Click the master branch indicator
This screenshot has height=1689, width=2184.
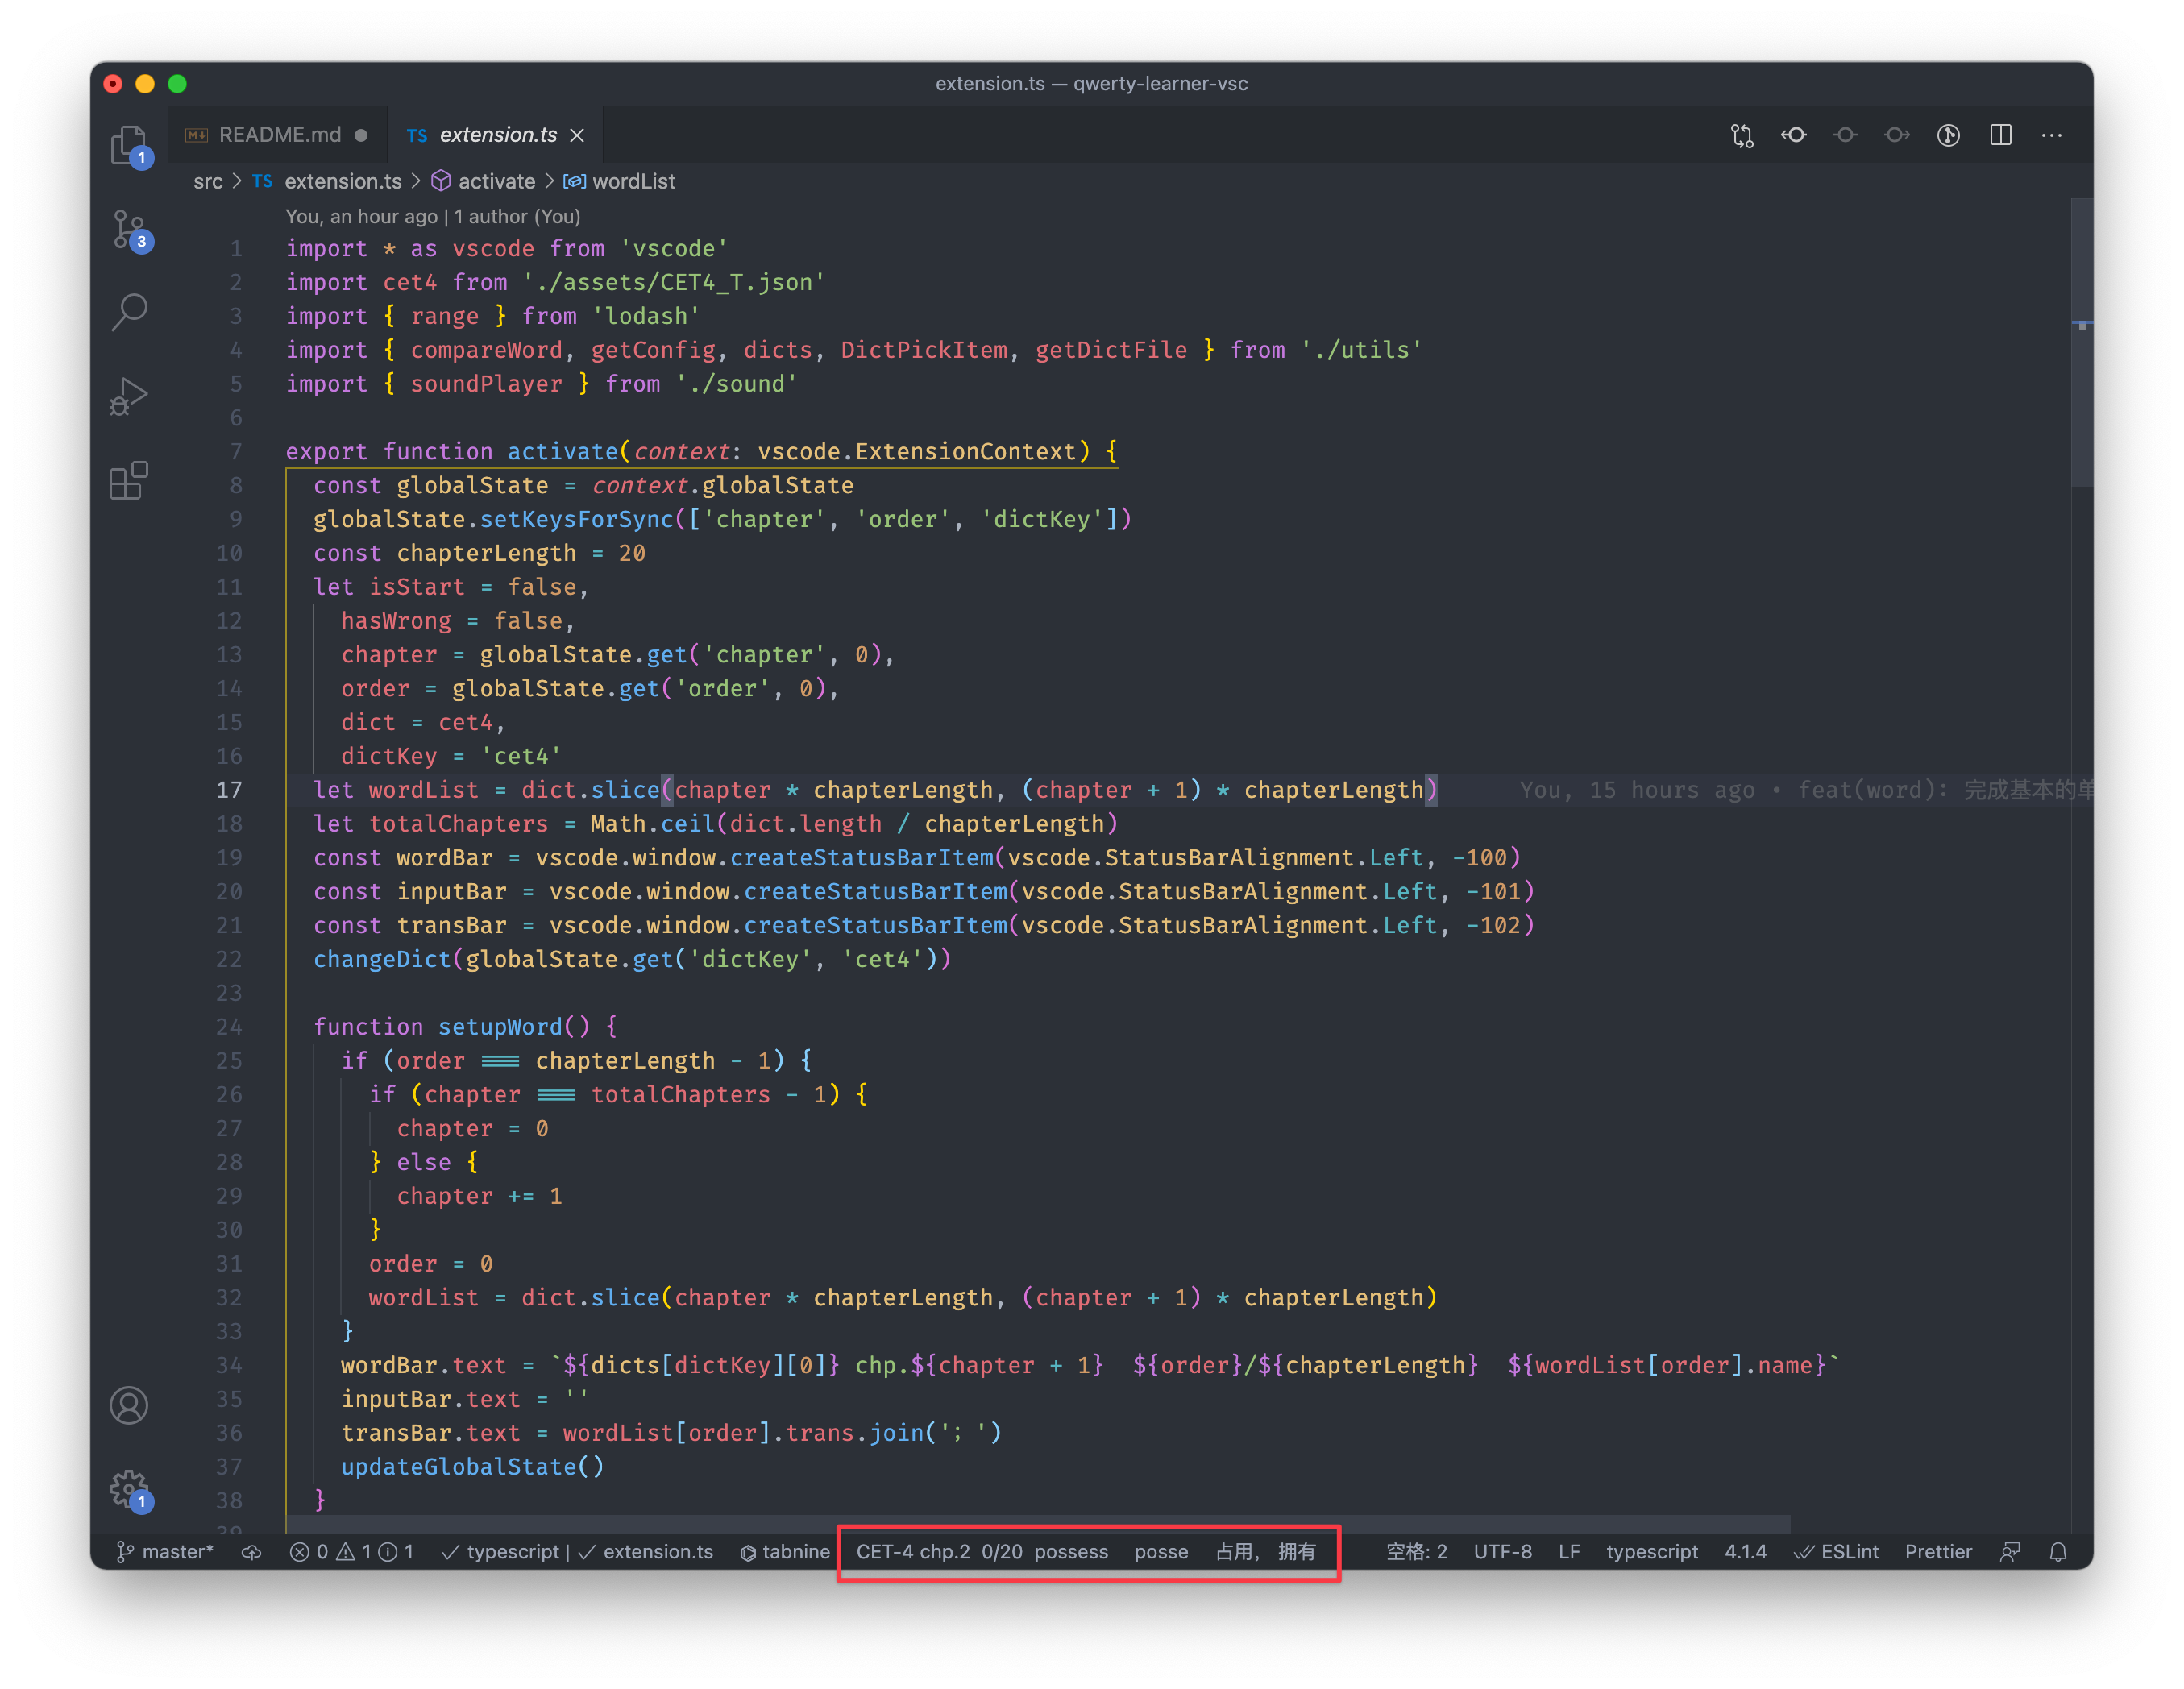click(x=166, y=1552)
